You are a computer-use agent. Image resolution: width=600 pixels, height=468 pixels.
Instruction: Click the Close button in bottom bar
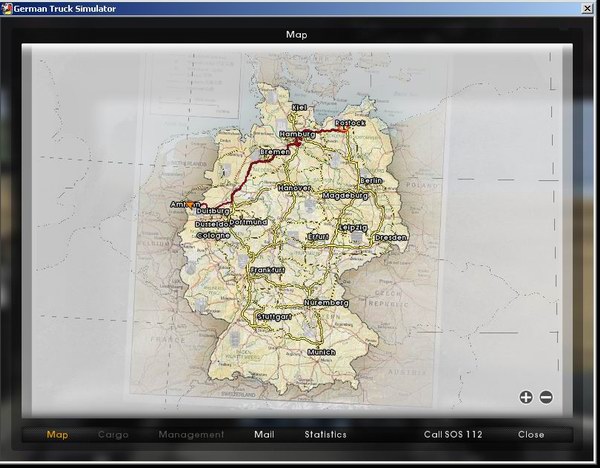pyautogui.click(x=531, y=435)
